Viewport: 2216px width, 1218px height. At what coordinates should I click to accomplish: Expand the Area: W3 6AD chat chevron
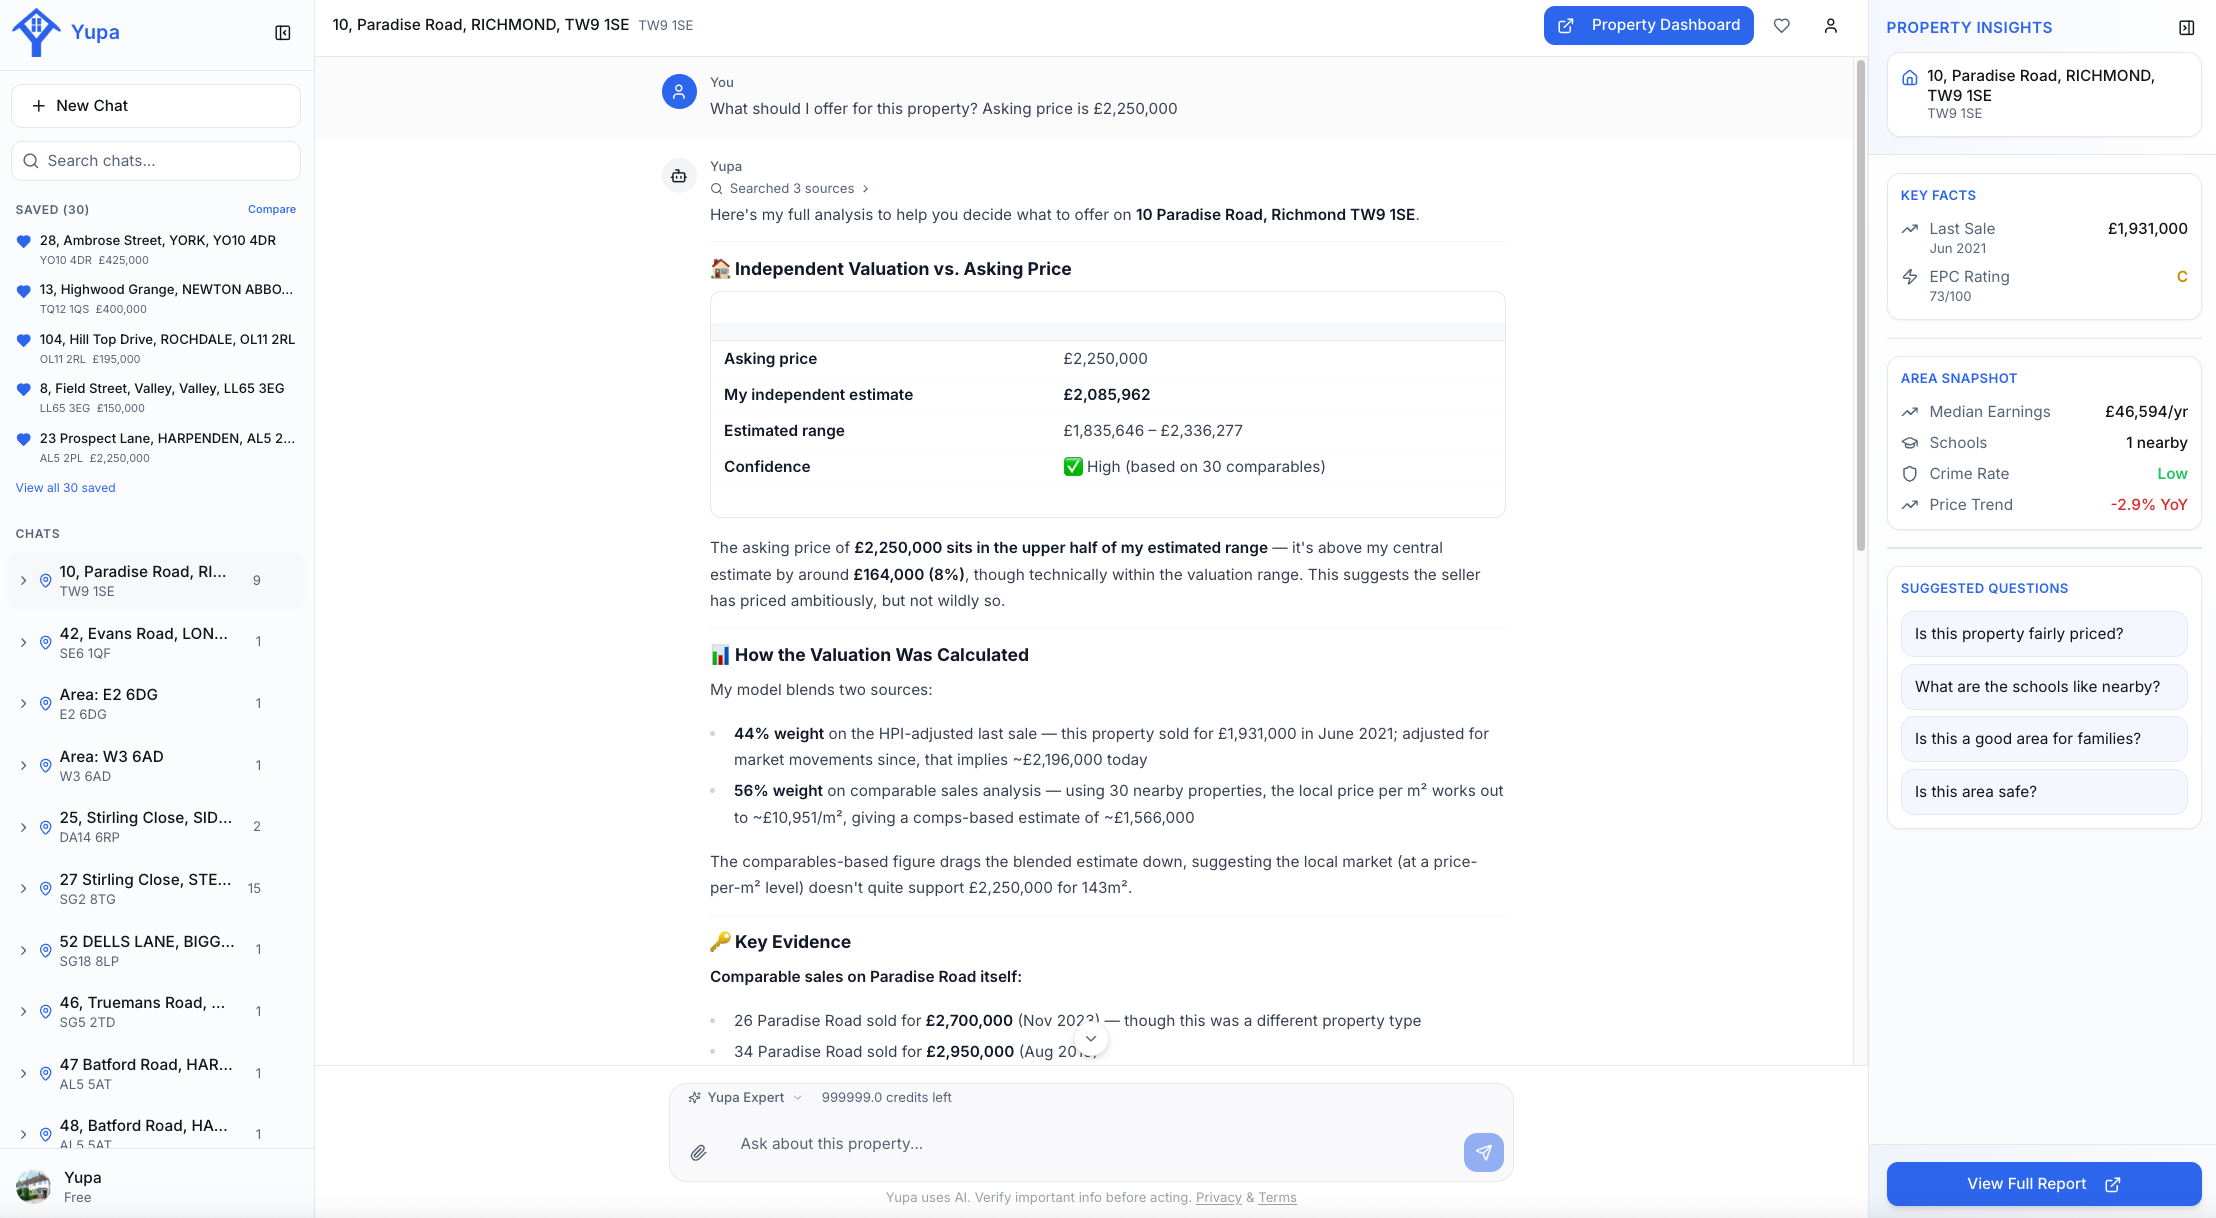tap(23, 766)
